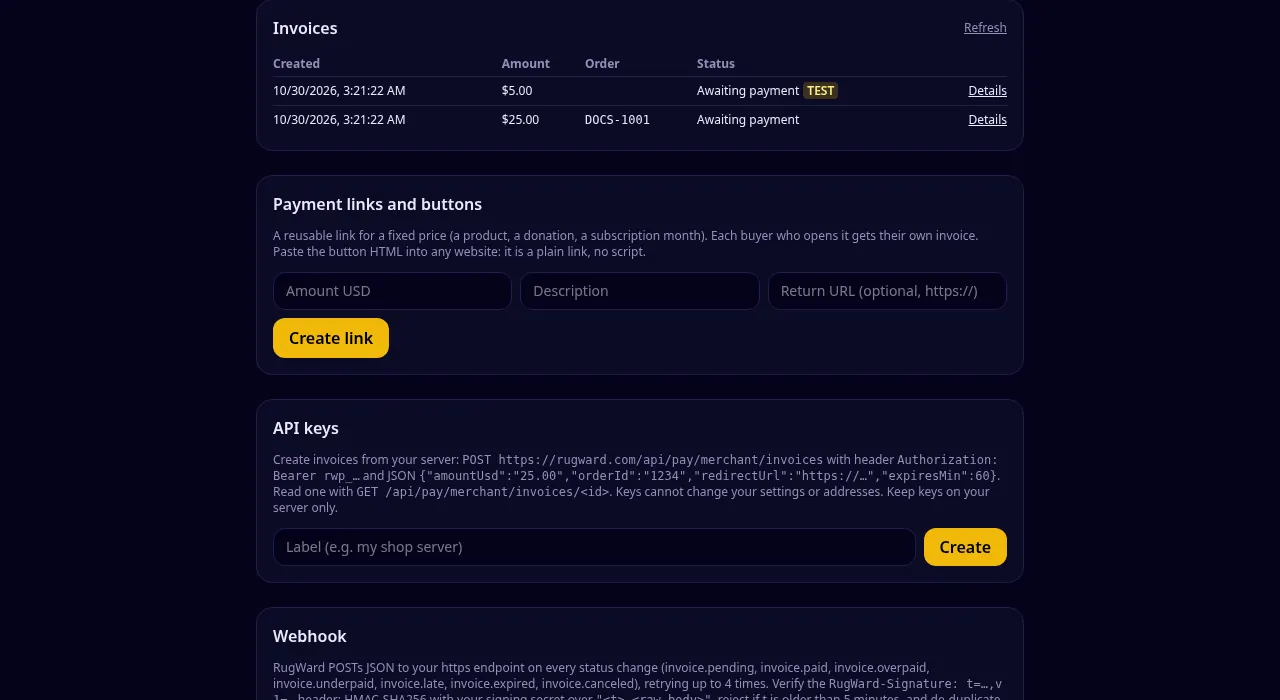This screenshot has width=1280, height=700.
Task: Select the DOCS-1001 order ID text
Action: coord(617,120)
